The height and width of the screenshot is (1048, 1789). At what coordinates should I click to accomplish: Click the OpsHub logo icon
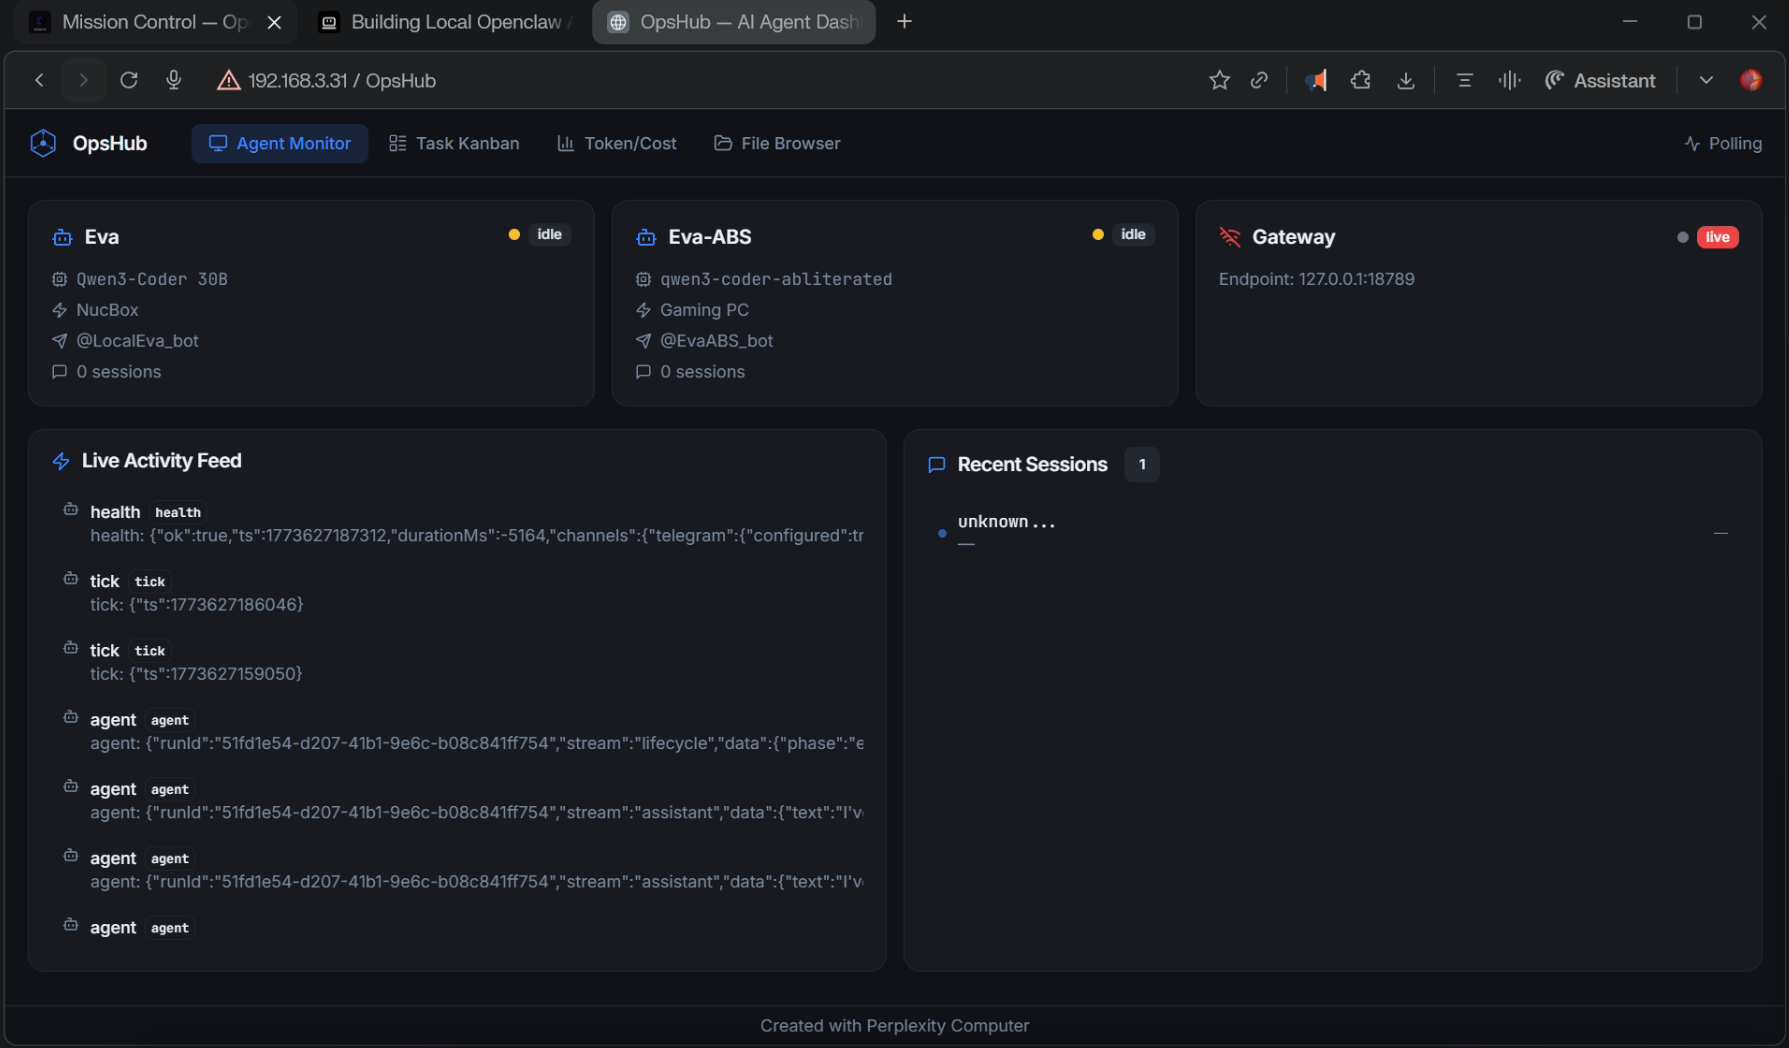[x=43, y=143]
